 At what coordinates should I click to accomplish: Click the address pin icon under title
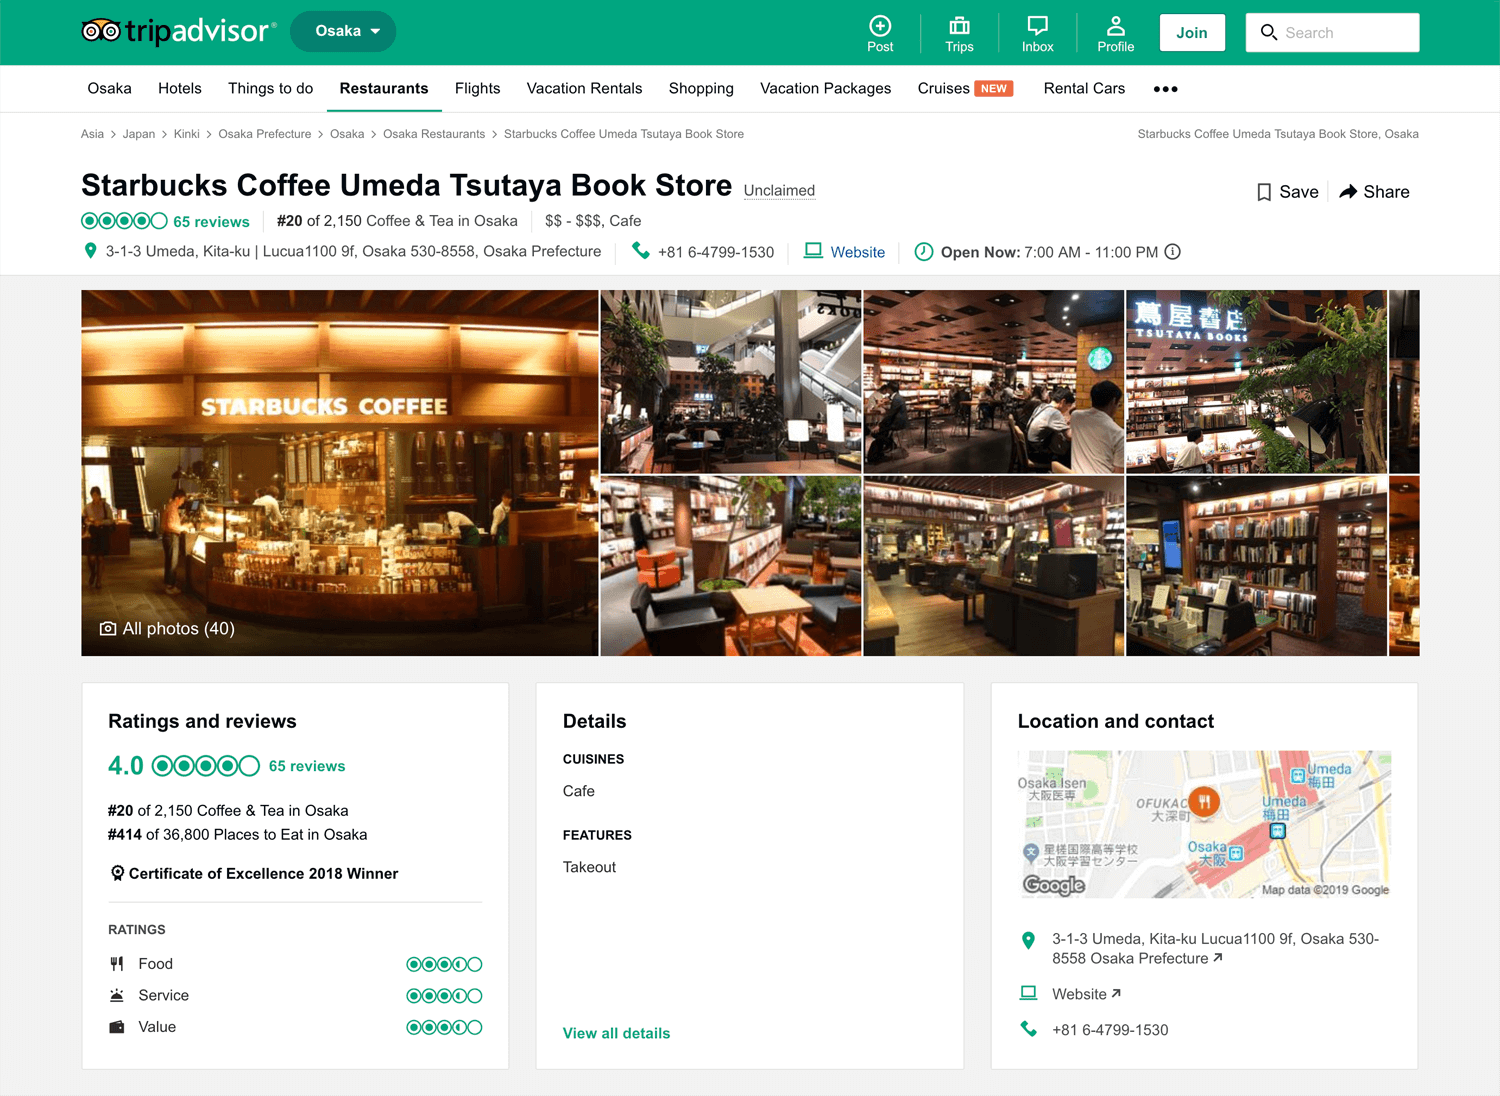click(90, 251)
